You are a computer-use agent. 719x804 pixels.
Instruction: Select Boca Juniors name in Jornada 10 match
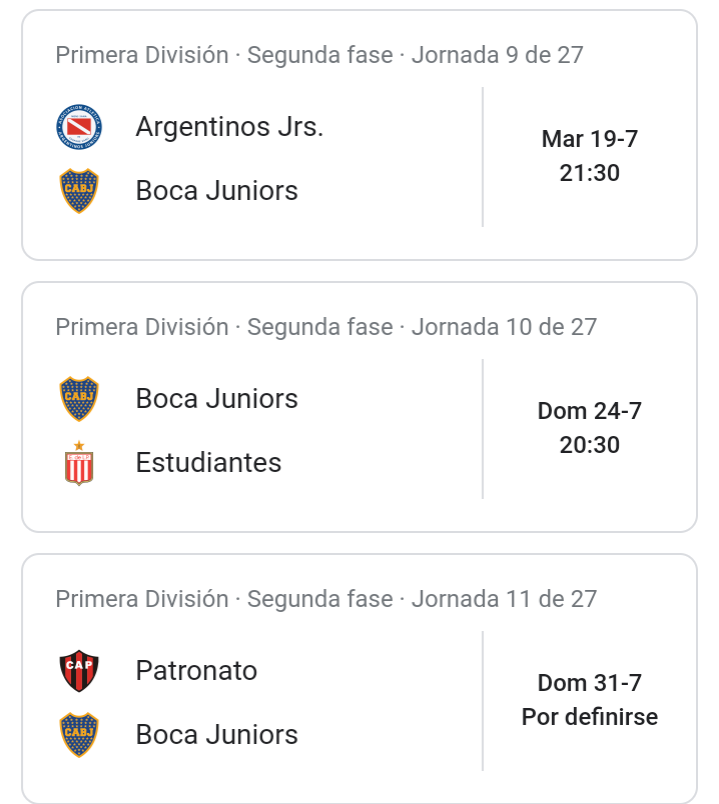[216, 399]
